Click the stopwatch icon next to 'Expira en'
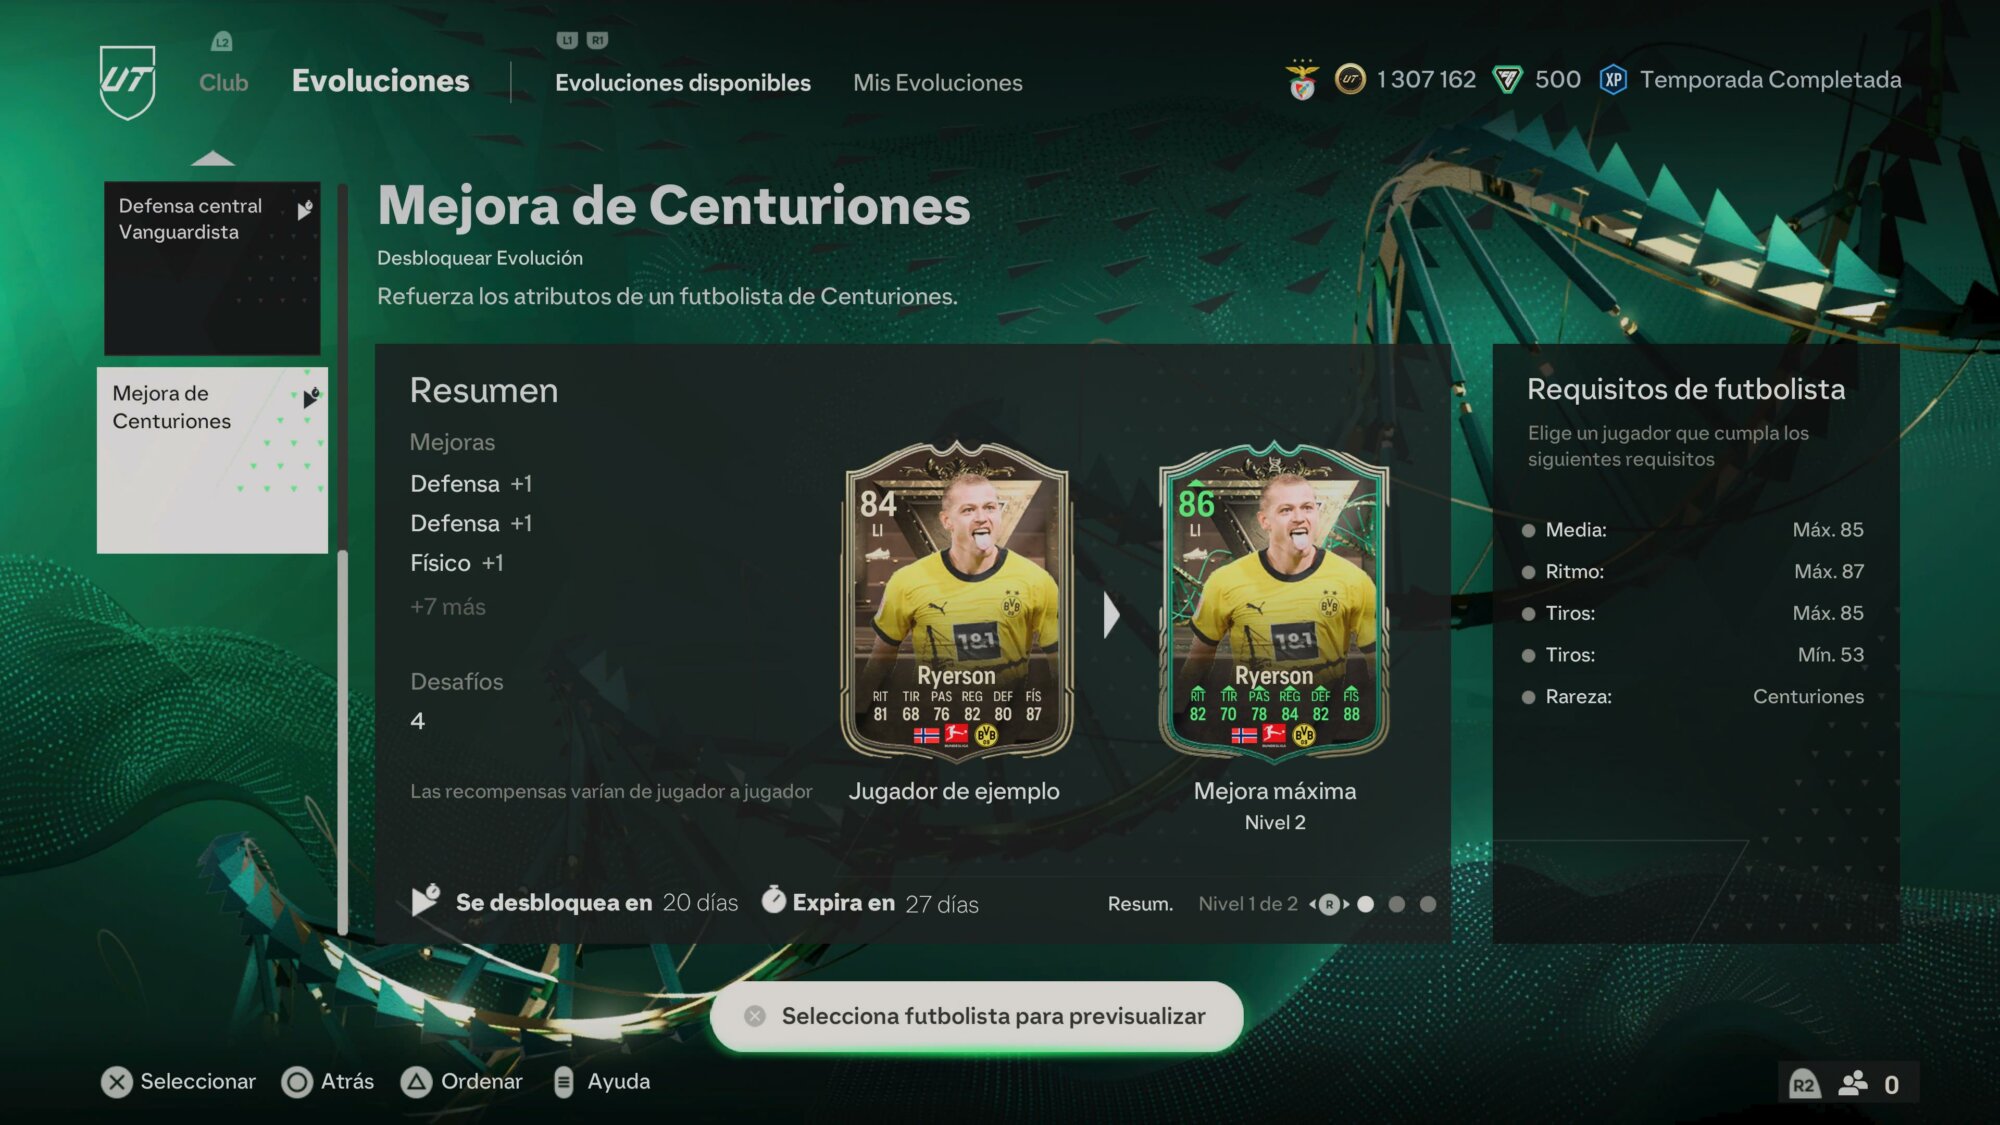This screenshot has width=2000, height=1125. pos(773,900)
